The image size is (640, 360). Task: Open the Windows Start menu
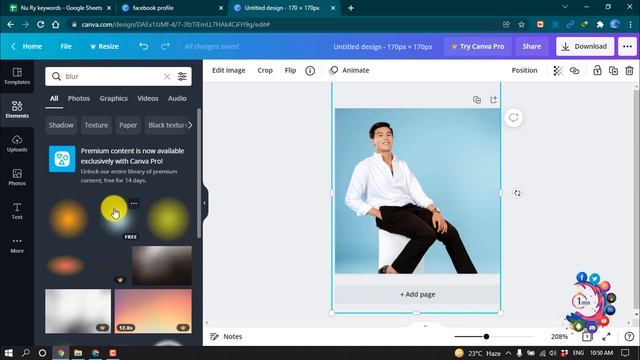pyautogui.click(x=8, y=353)
